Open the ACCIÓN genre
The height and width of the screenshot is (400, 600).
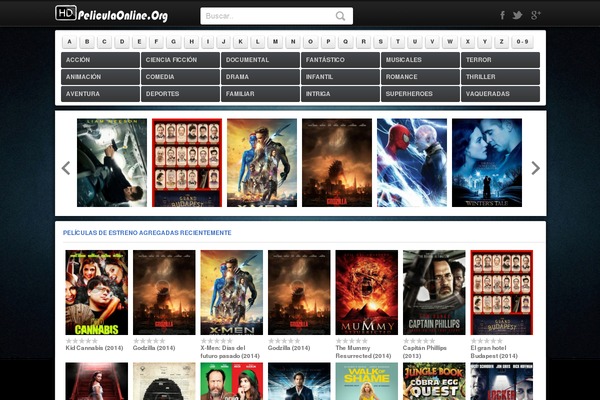[100, 60]
